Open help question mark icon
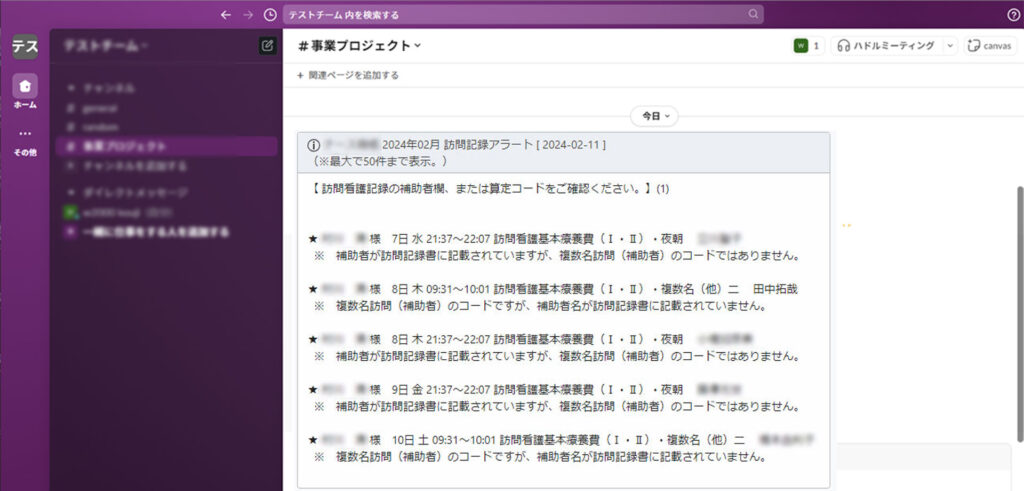The height and width of the screenshot is (491, 1024). pos(1013,14)
